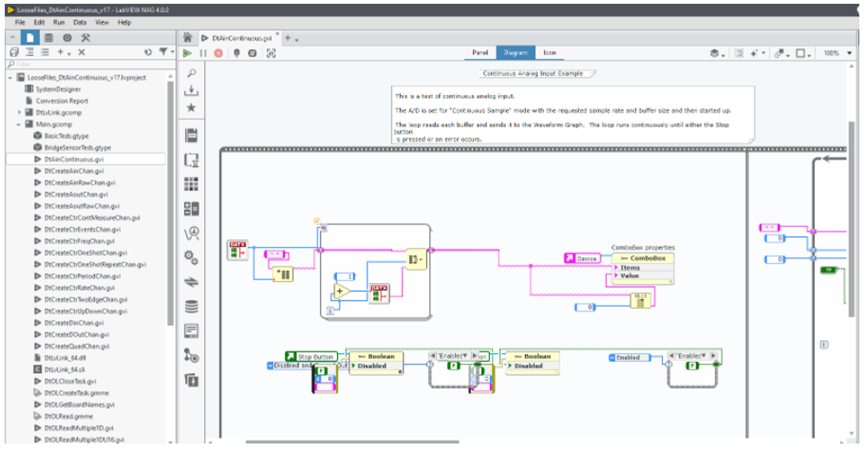
Task: Open the favorites star palette
Action: (191, 107)
